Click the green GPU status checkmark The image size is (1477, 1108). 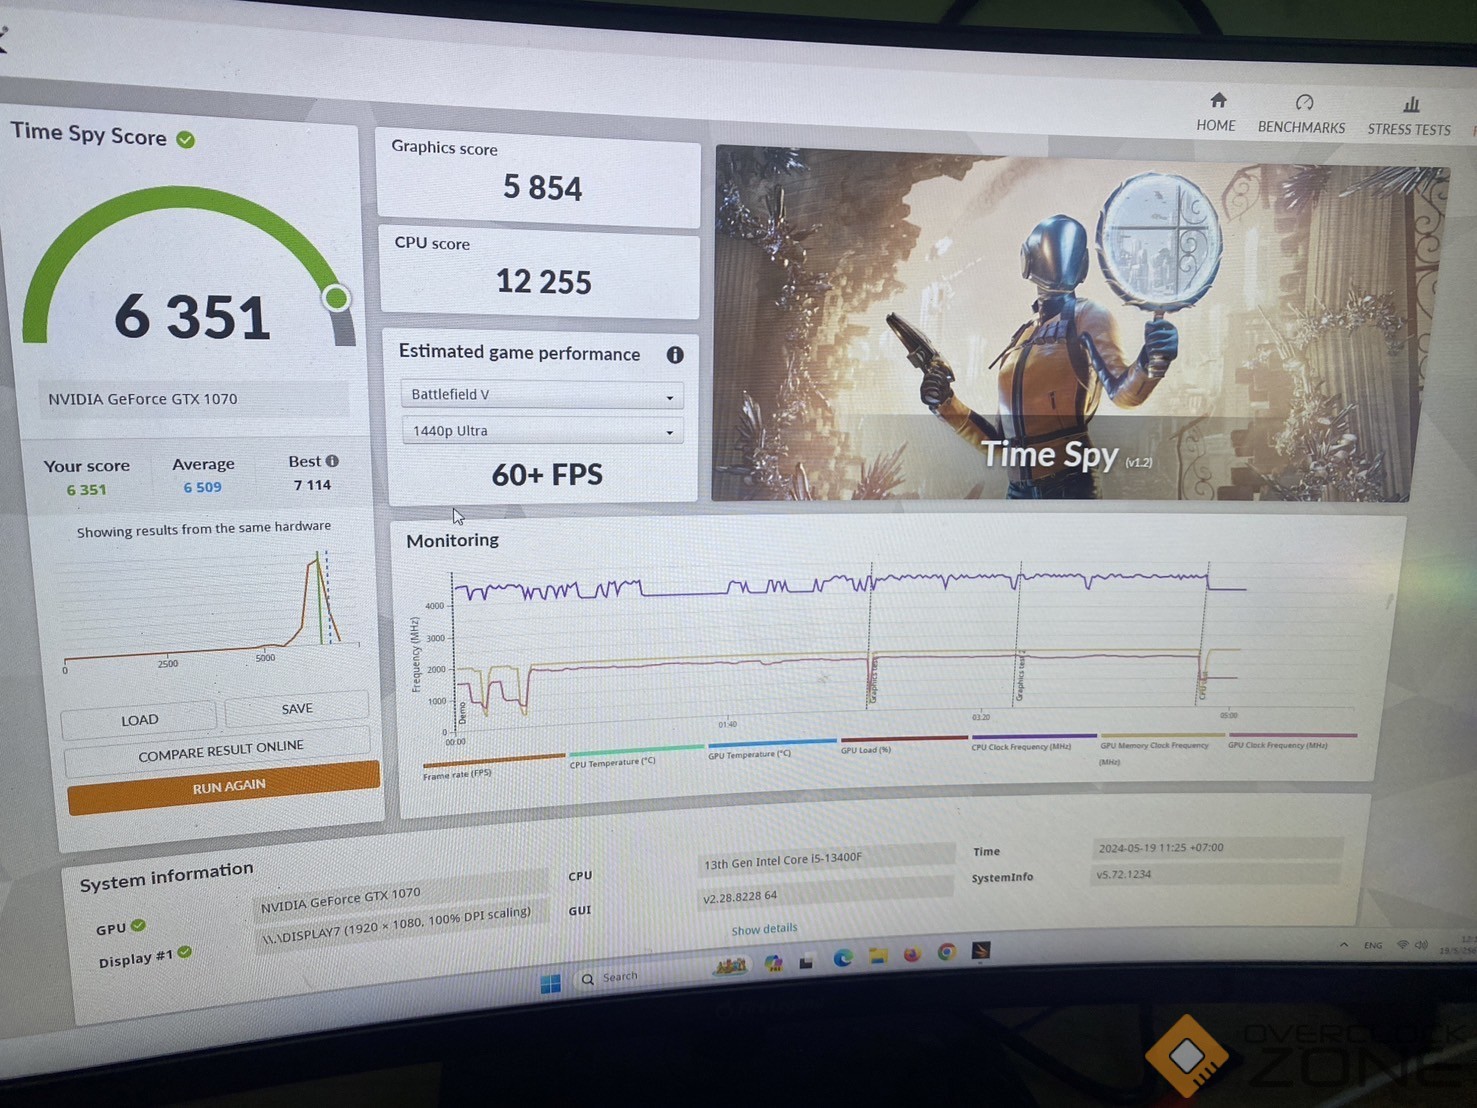click(x=138, y=925)
